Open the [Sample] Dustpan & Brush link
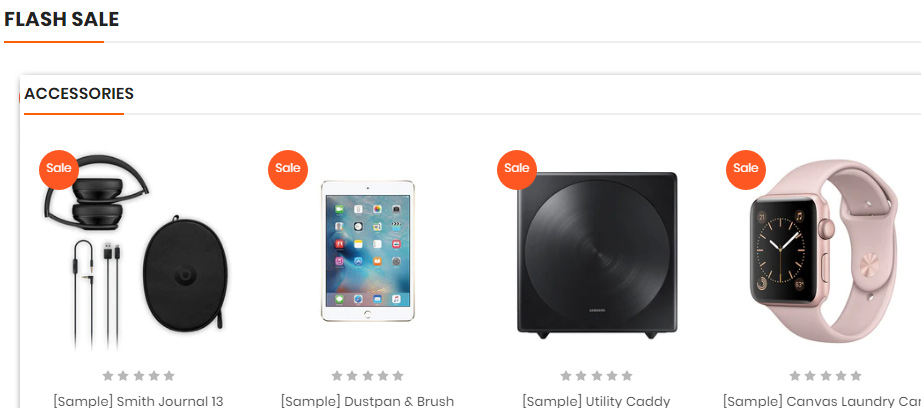The height and width of the screenshot is (408, 921). (x=367, y=402)
